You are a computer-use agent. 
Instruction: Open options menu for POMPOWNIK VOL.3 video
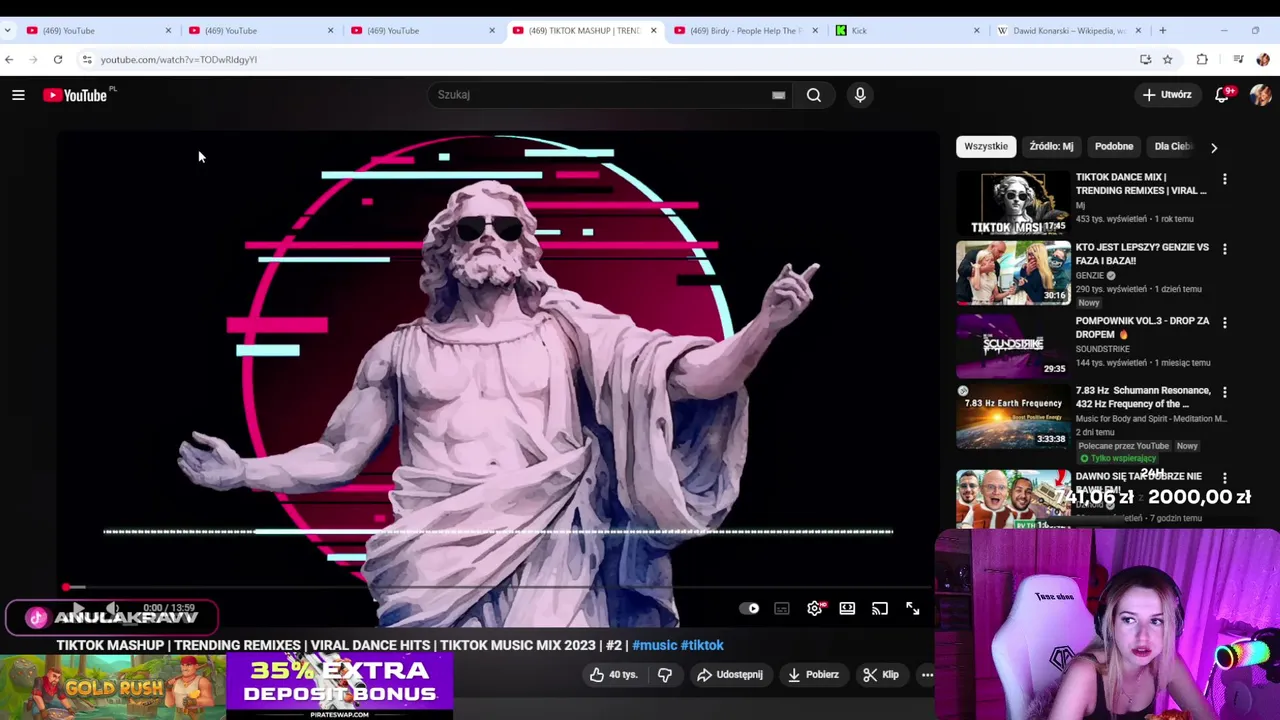pos(1225,323)
